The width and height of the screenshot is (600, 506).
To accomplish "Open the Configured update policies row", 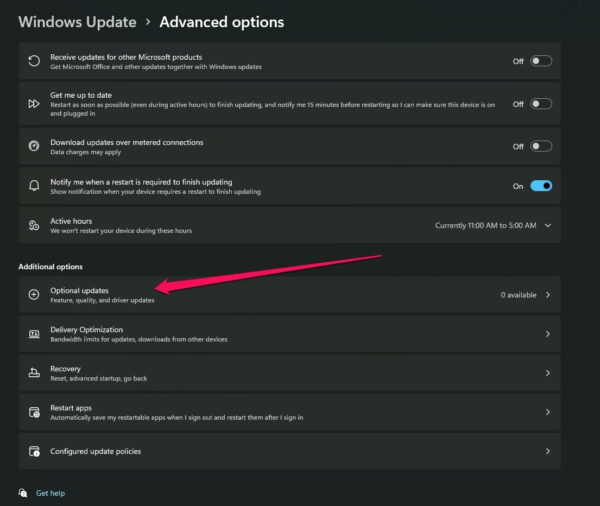I will [x=290, y=451].
